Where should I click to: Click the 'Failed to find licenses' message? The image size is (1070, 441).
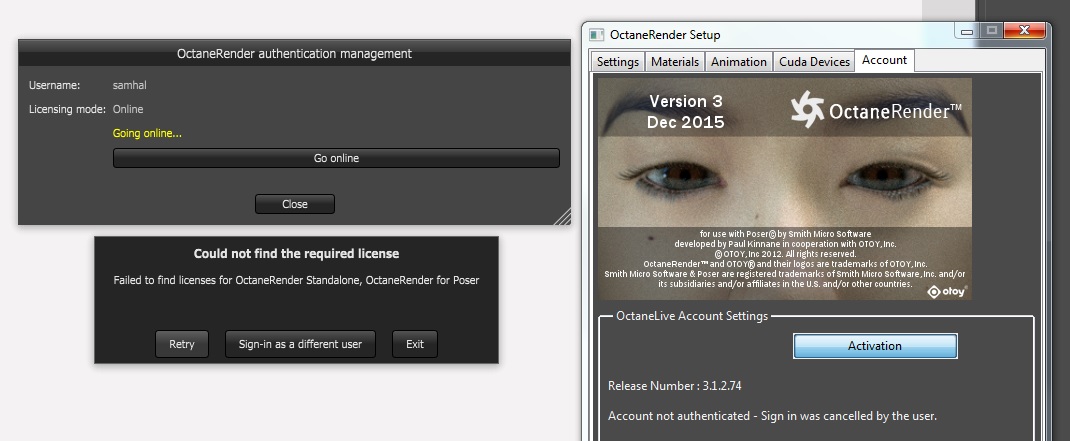(296, 280)
